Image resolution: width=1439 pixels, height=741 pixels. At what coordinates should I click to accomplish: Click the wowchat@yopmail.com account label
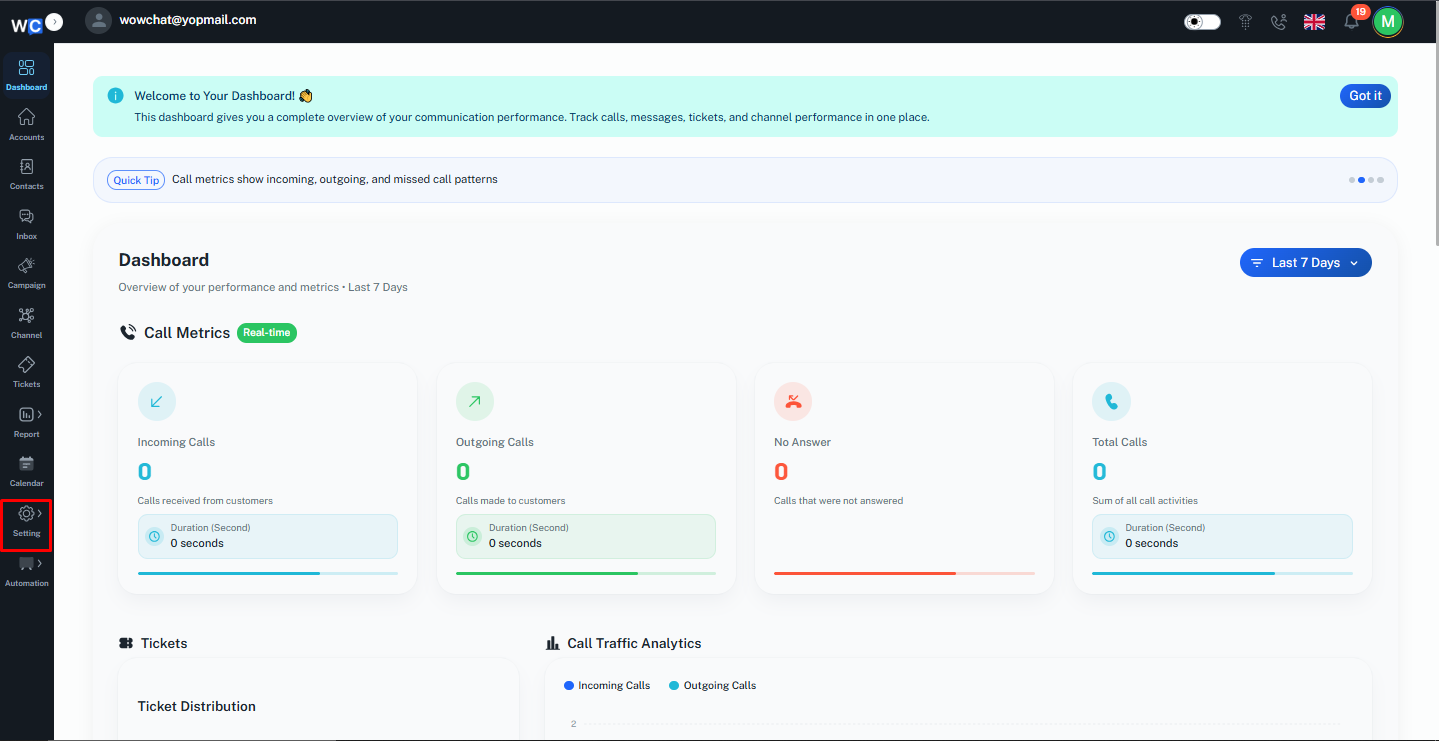pos(188,20)
